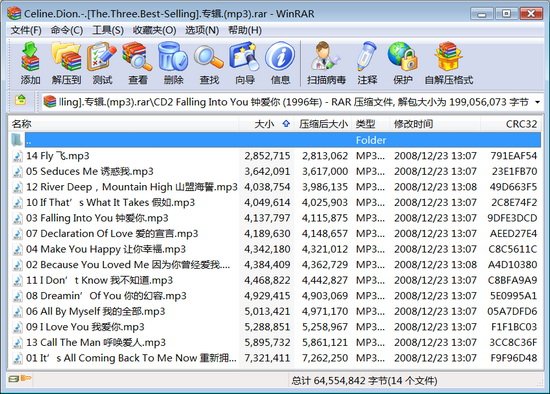Image resolution: width=550 pixels, height=394 pixels.
Task: Close the WinRAR window
Action: click(x=531, y=14)
